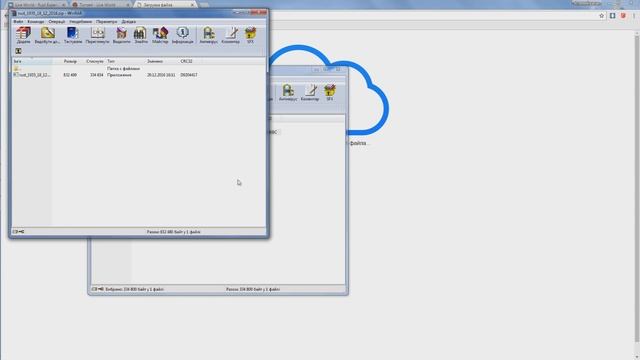Open the Help (Довідка) menu

point(129,22)
